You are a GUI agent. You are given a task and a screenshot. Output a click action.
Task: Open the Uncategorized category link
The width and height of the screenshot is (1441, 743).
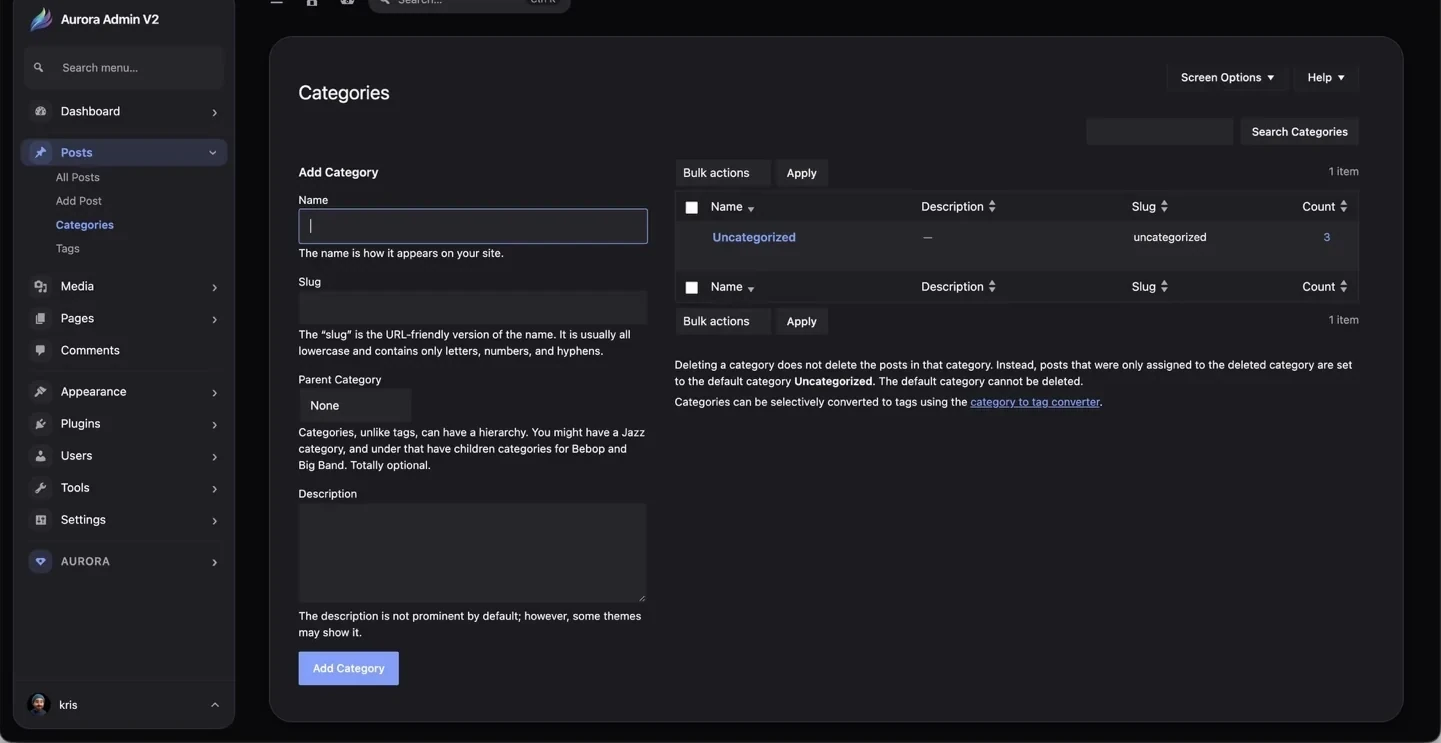coord(754,237)
